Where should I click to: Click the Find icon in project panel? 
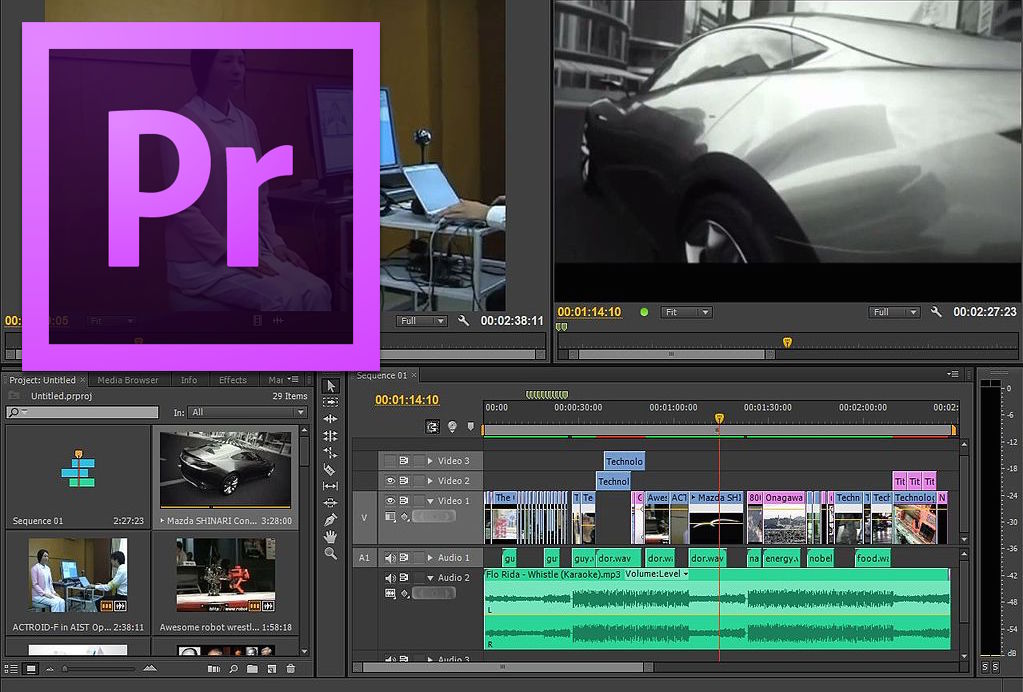[234, 669]
